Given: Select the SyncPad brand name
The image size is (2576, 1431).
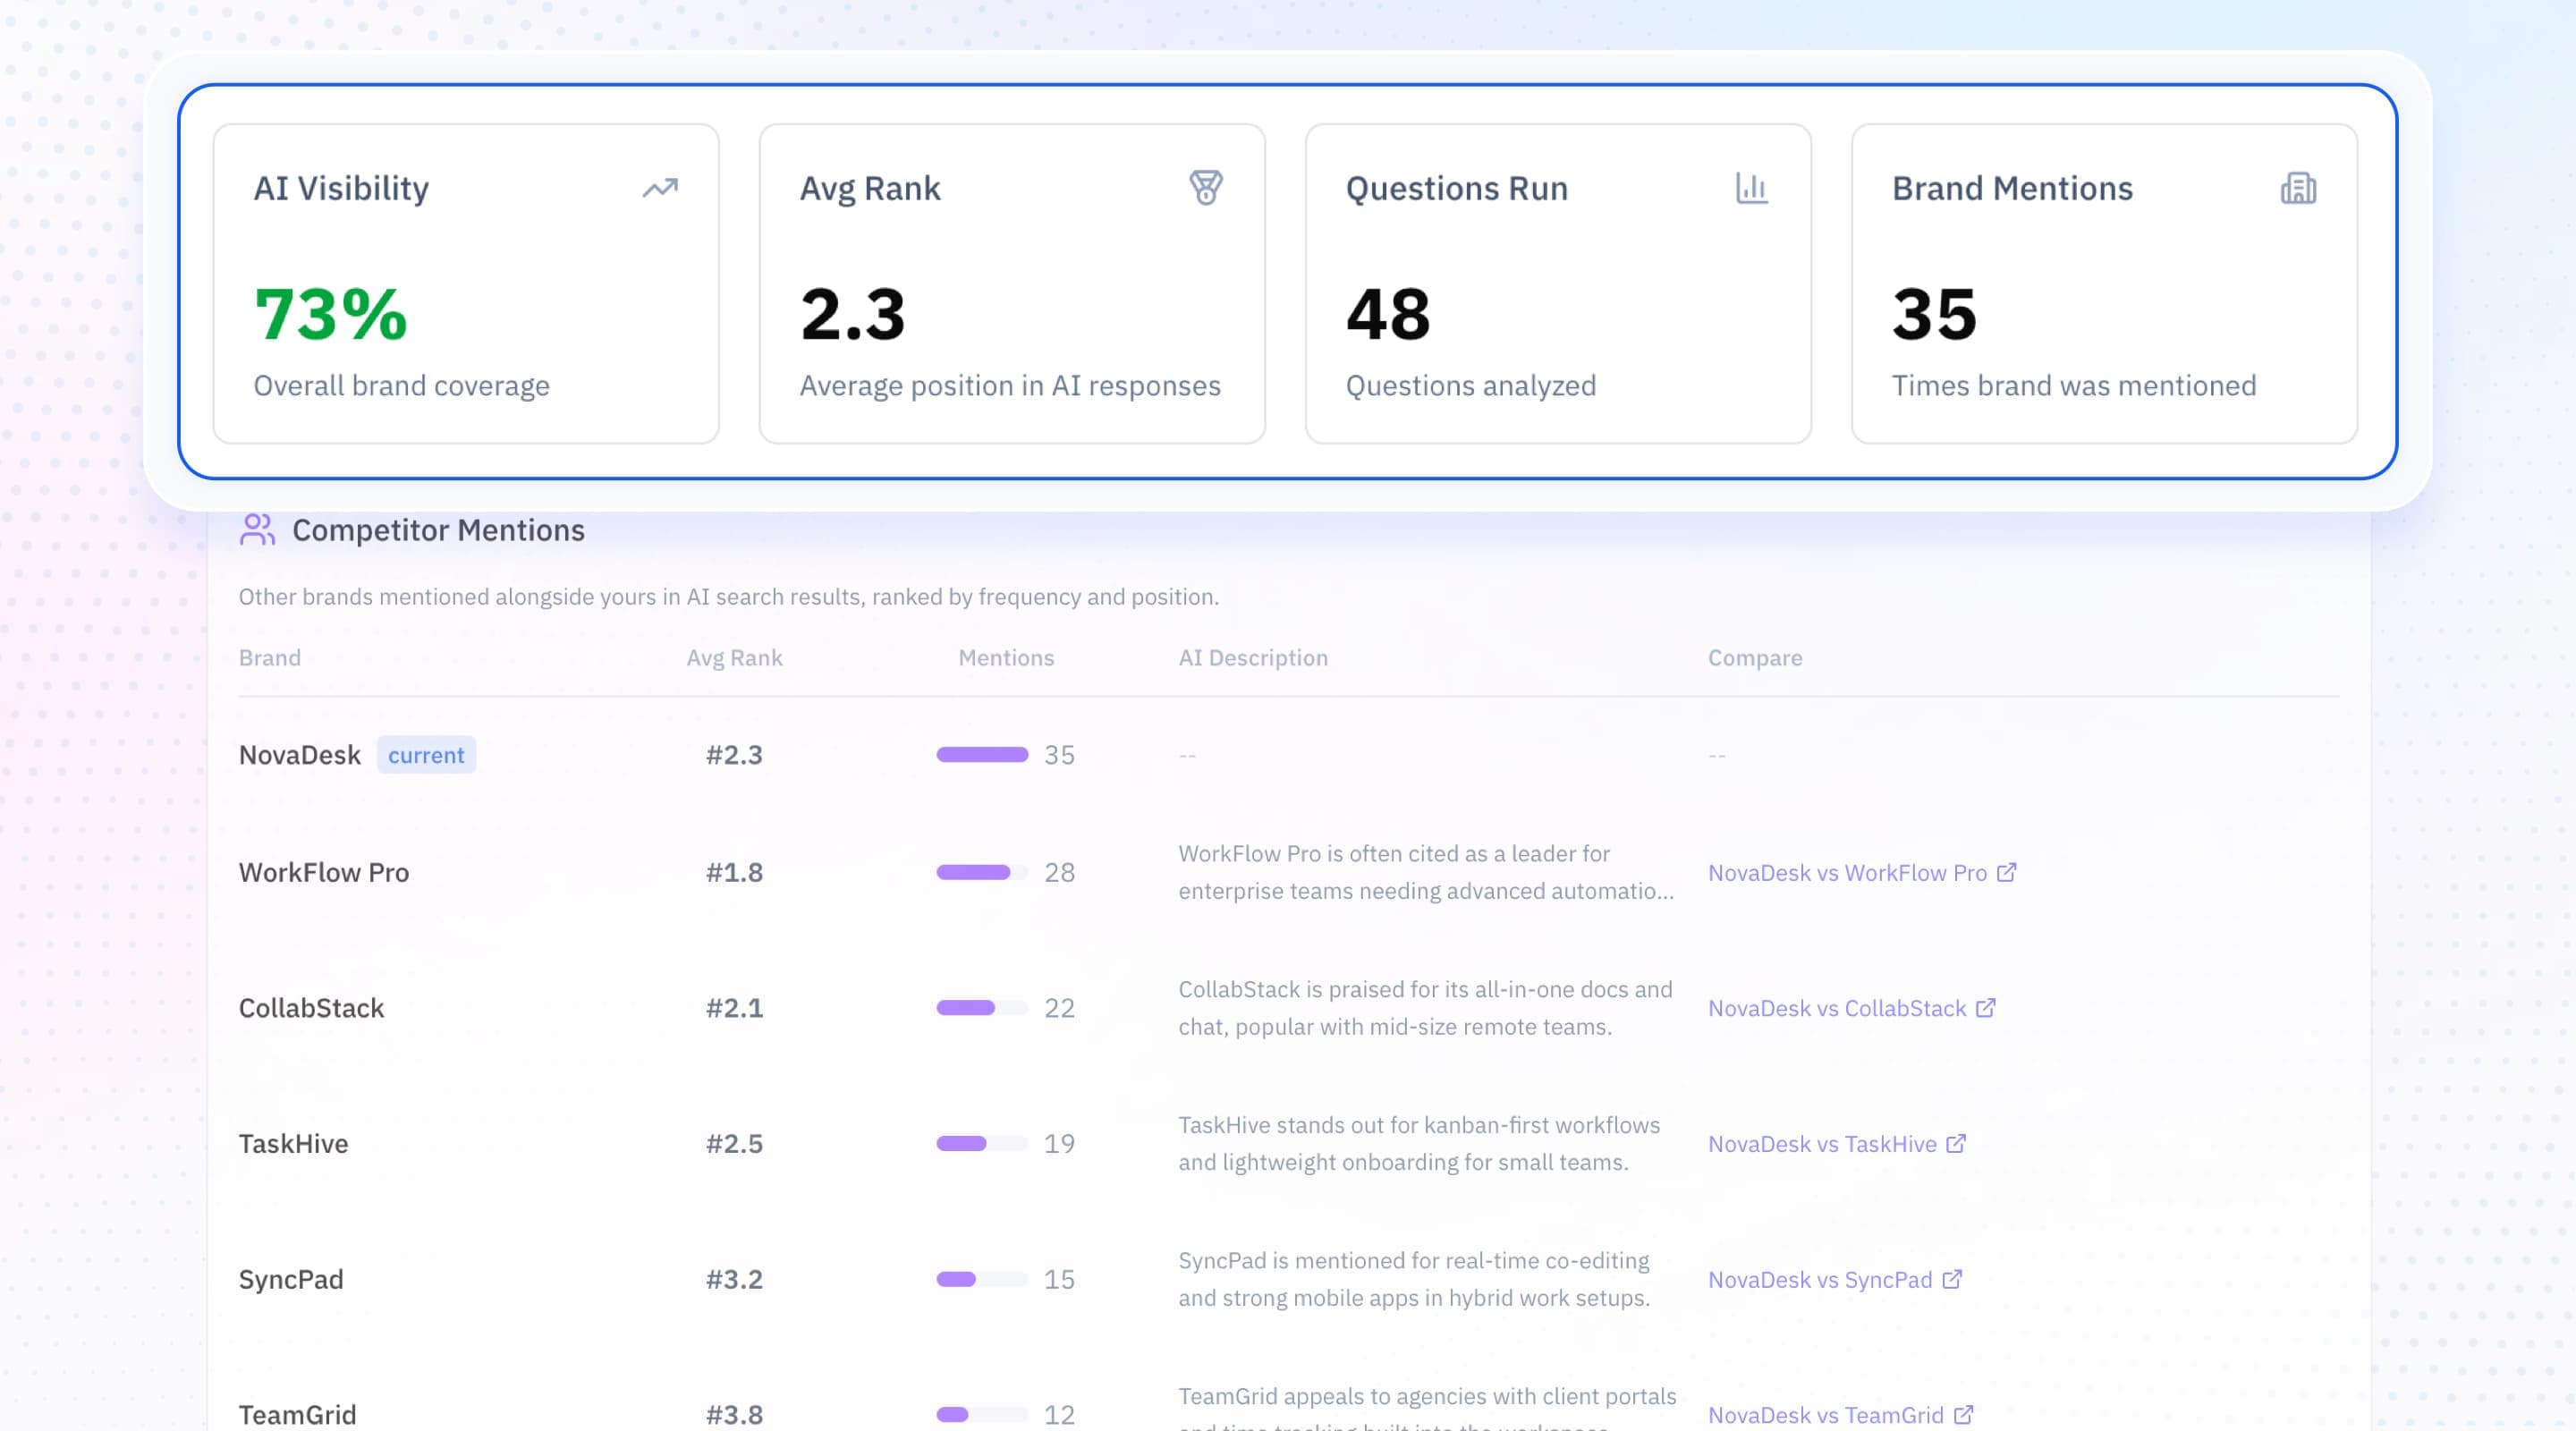Looking at the screenshot, I should pos(291,1279).
